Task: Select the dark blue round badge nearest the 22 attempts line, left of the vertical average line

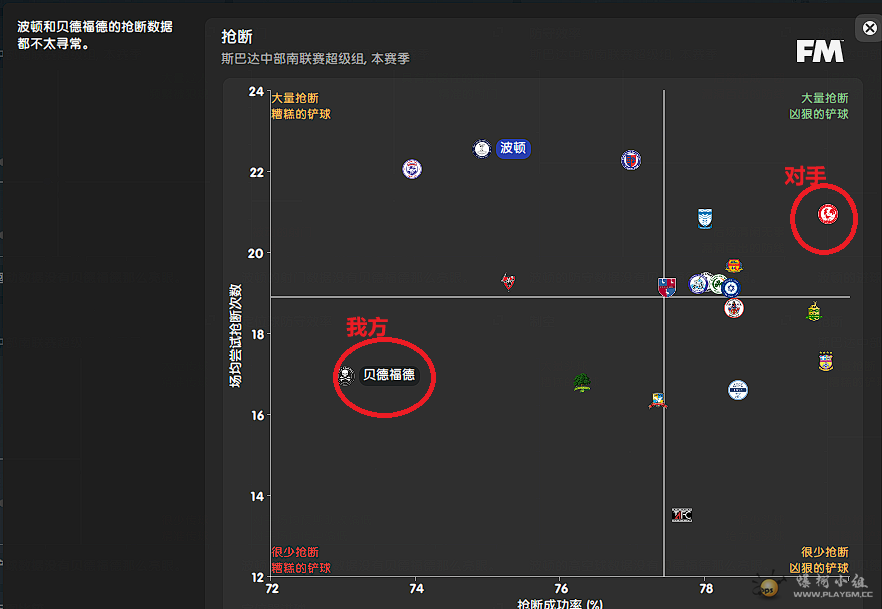Action: click(631, 160)
